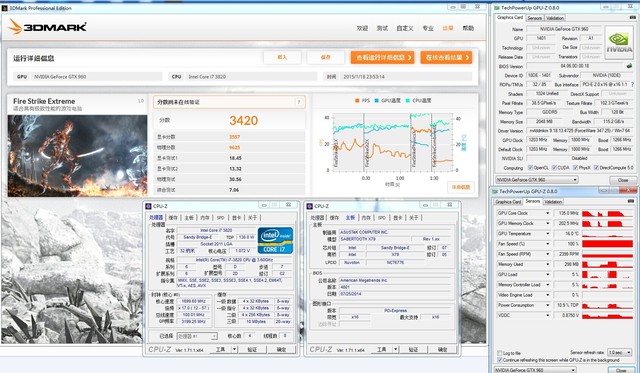Open the 测试 tab in 3DMark

coord(382,28)
